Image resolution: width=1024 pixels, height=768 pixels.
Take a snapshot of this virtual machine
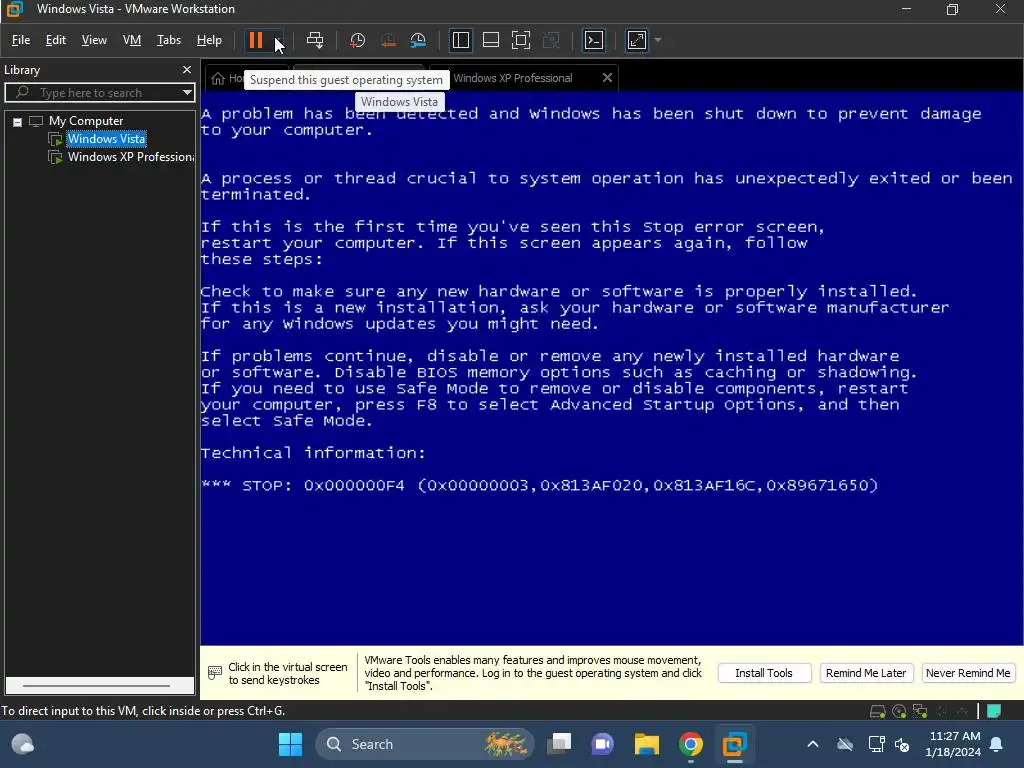tap(357, 40)
